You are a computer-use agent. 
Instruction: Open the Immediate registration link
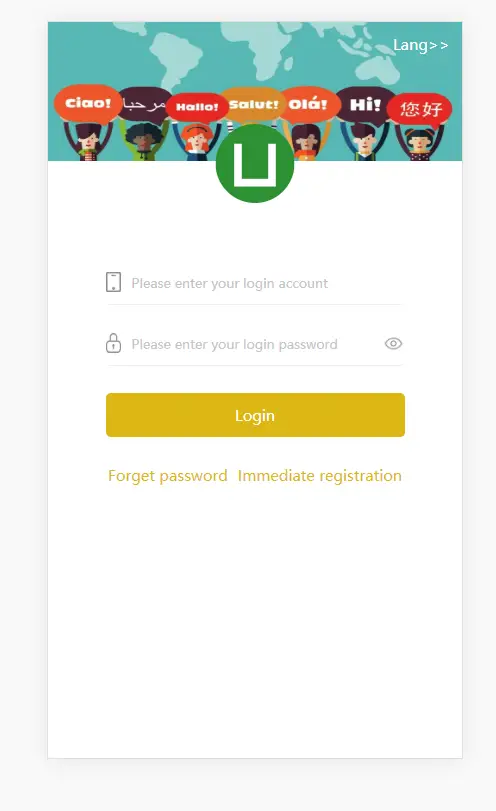pyautogui.click(x=320, y=476)
